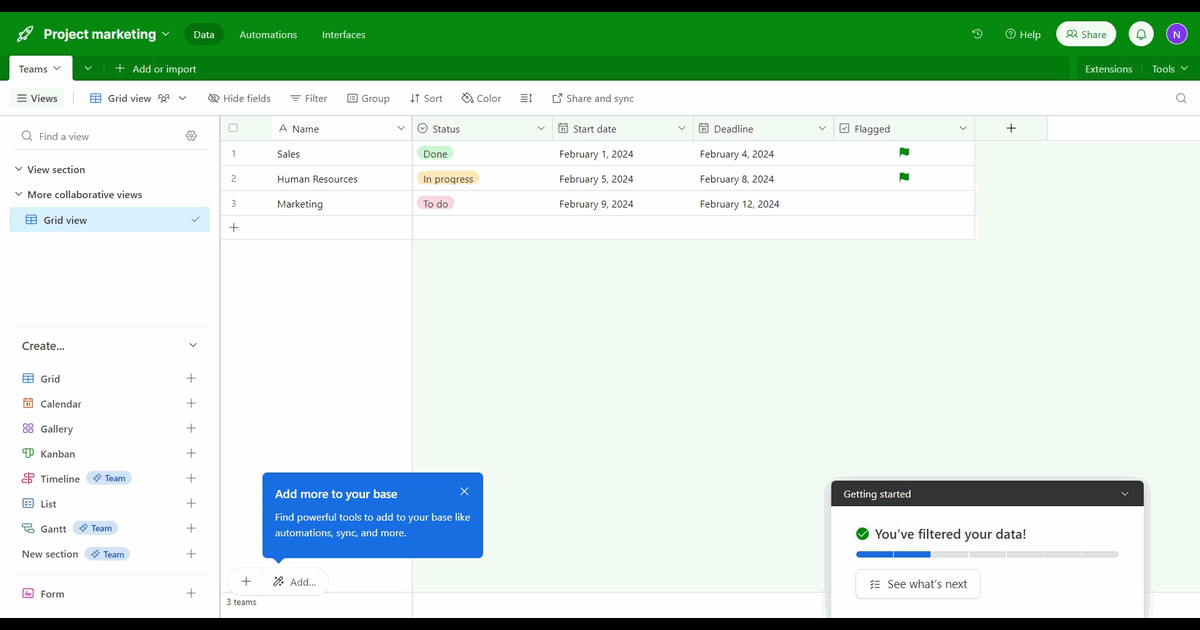Collapse the View section
The height and width of the screenshot is (630, 1200).
point(18,170)
